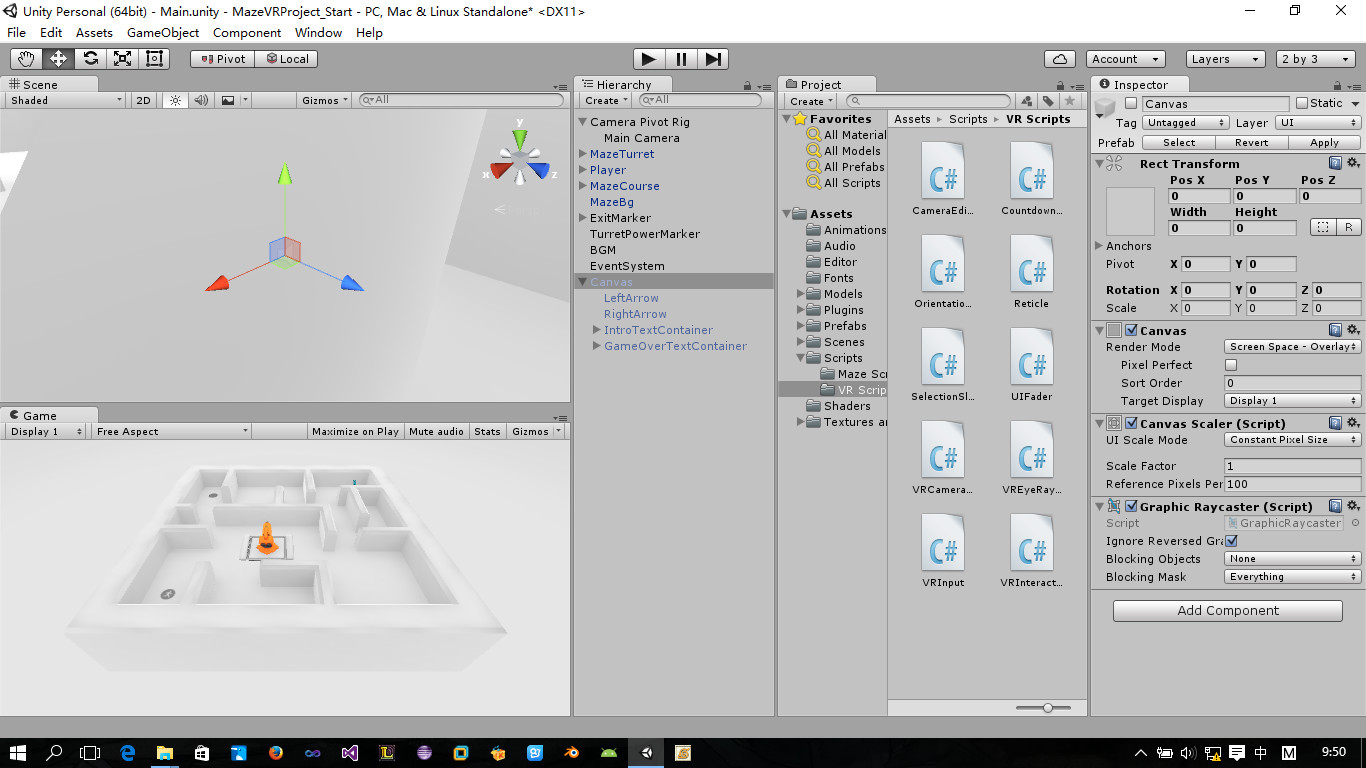Toggle scene audio speaker icon
The image size is (1366, 768).
pyautogui.click(x=201, y=100)
